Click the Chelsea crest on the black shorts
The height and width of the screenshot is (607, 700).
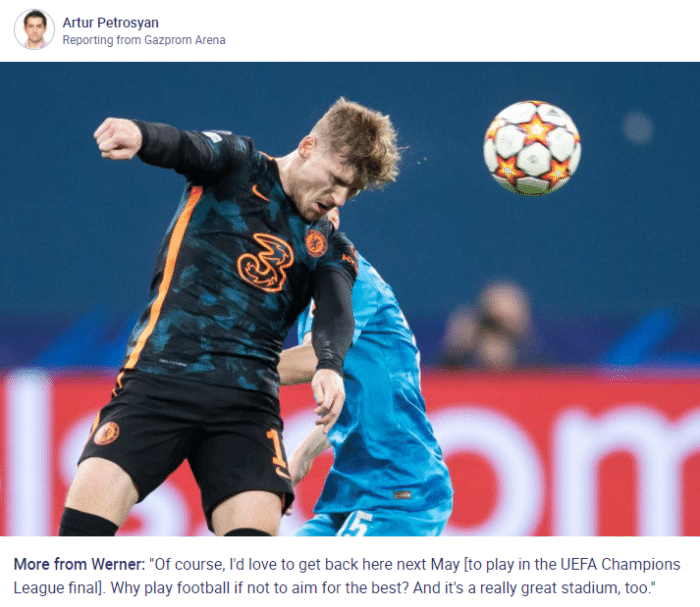click(x=106, y=433)
